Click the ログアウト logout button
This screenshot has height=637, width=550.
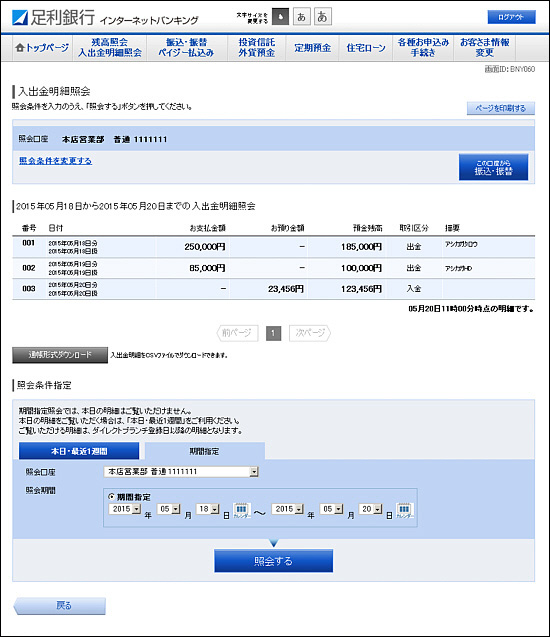[511, 17]
